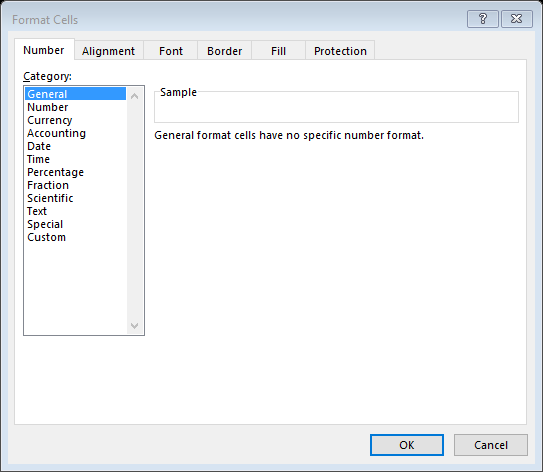Screen dimensions: 543x472
Task: Switch to the Alignment tab
Action: point(108,51)
